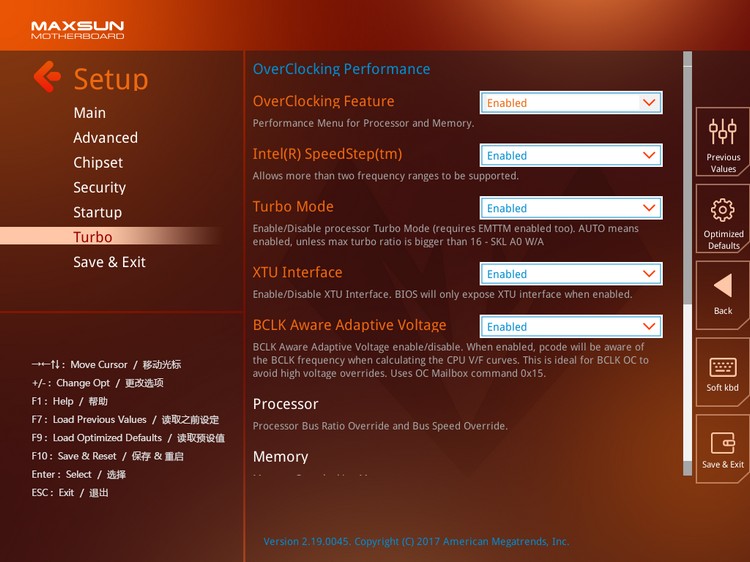The image size is (750, 562).
Task: Go to the Chipset menu
Action: point(98,163)
